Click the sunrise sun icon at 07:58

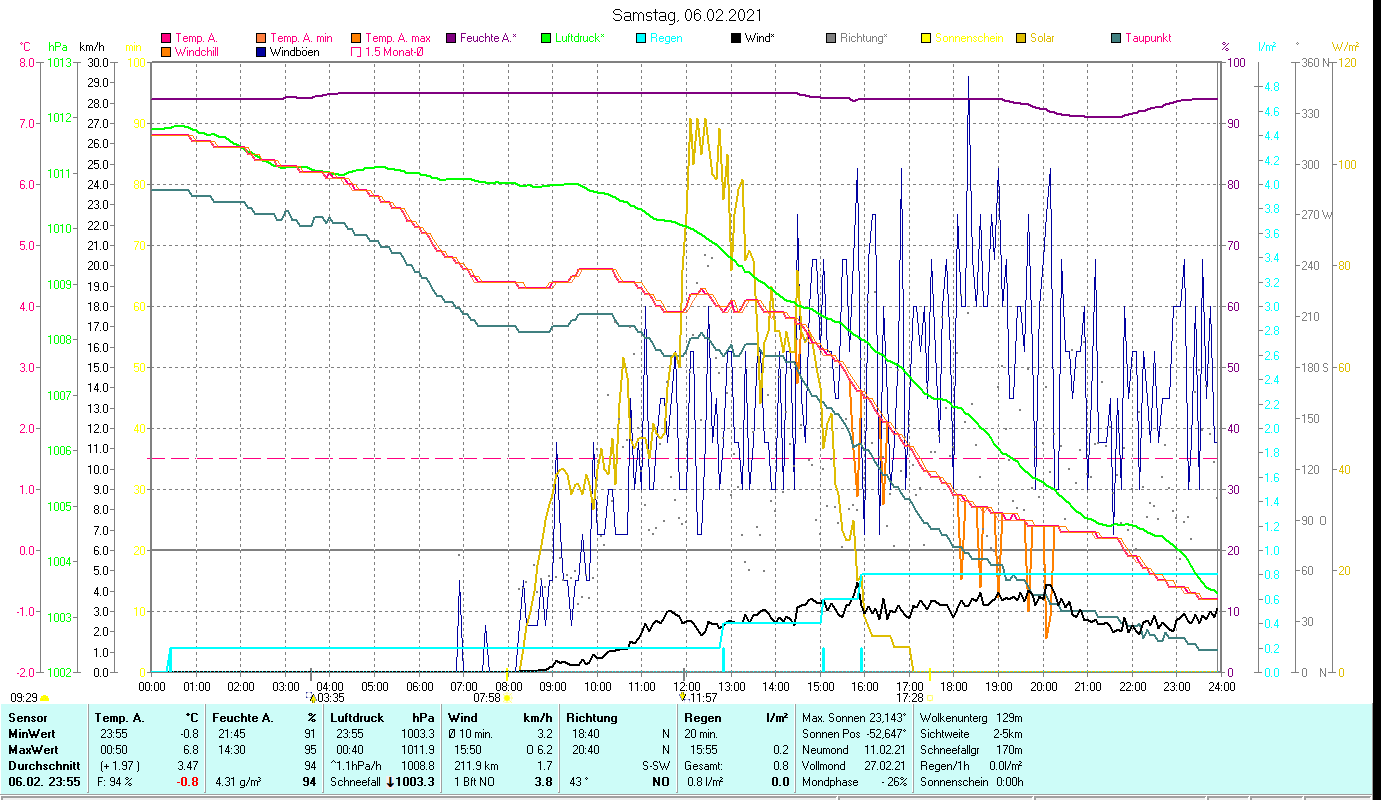[507, 698]
